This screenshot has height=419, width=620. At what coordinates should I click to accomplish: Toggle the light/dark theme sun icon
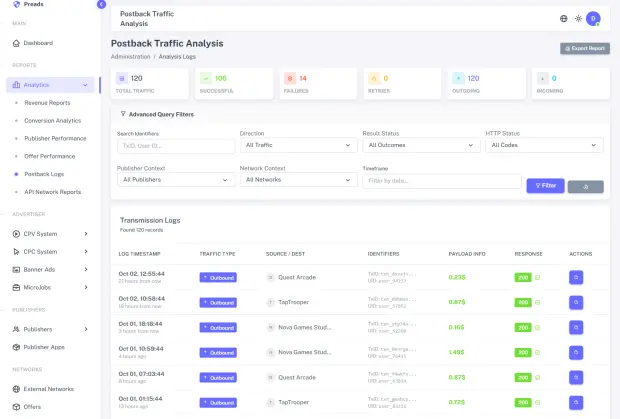click(x=578, y=19)
